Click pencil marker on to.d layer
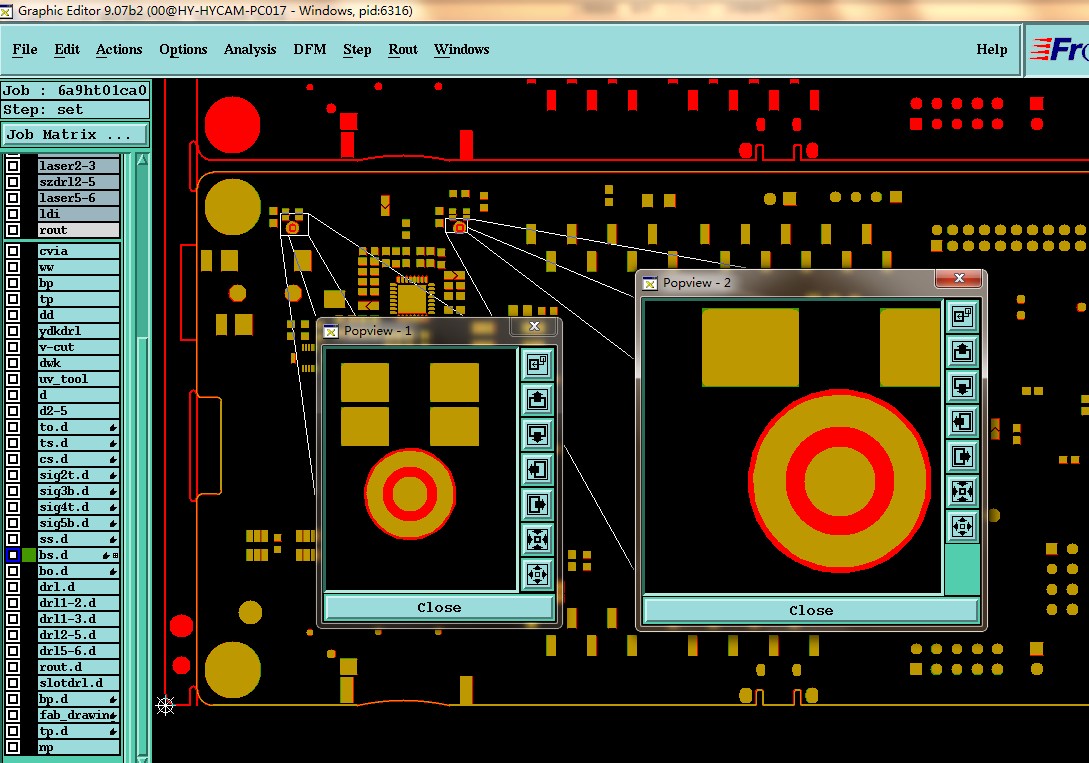 pyautogui.click(x=113, y=428)
